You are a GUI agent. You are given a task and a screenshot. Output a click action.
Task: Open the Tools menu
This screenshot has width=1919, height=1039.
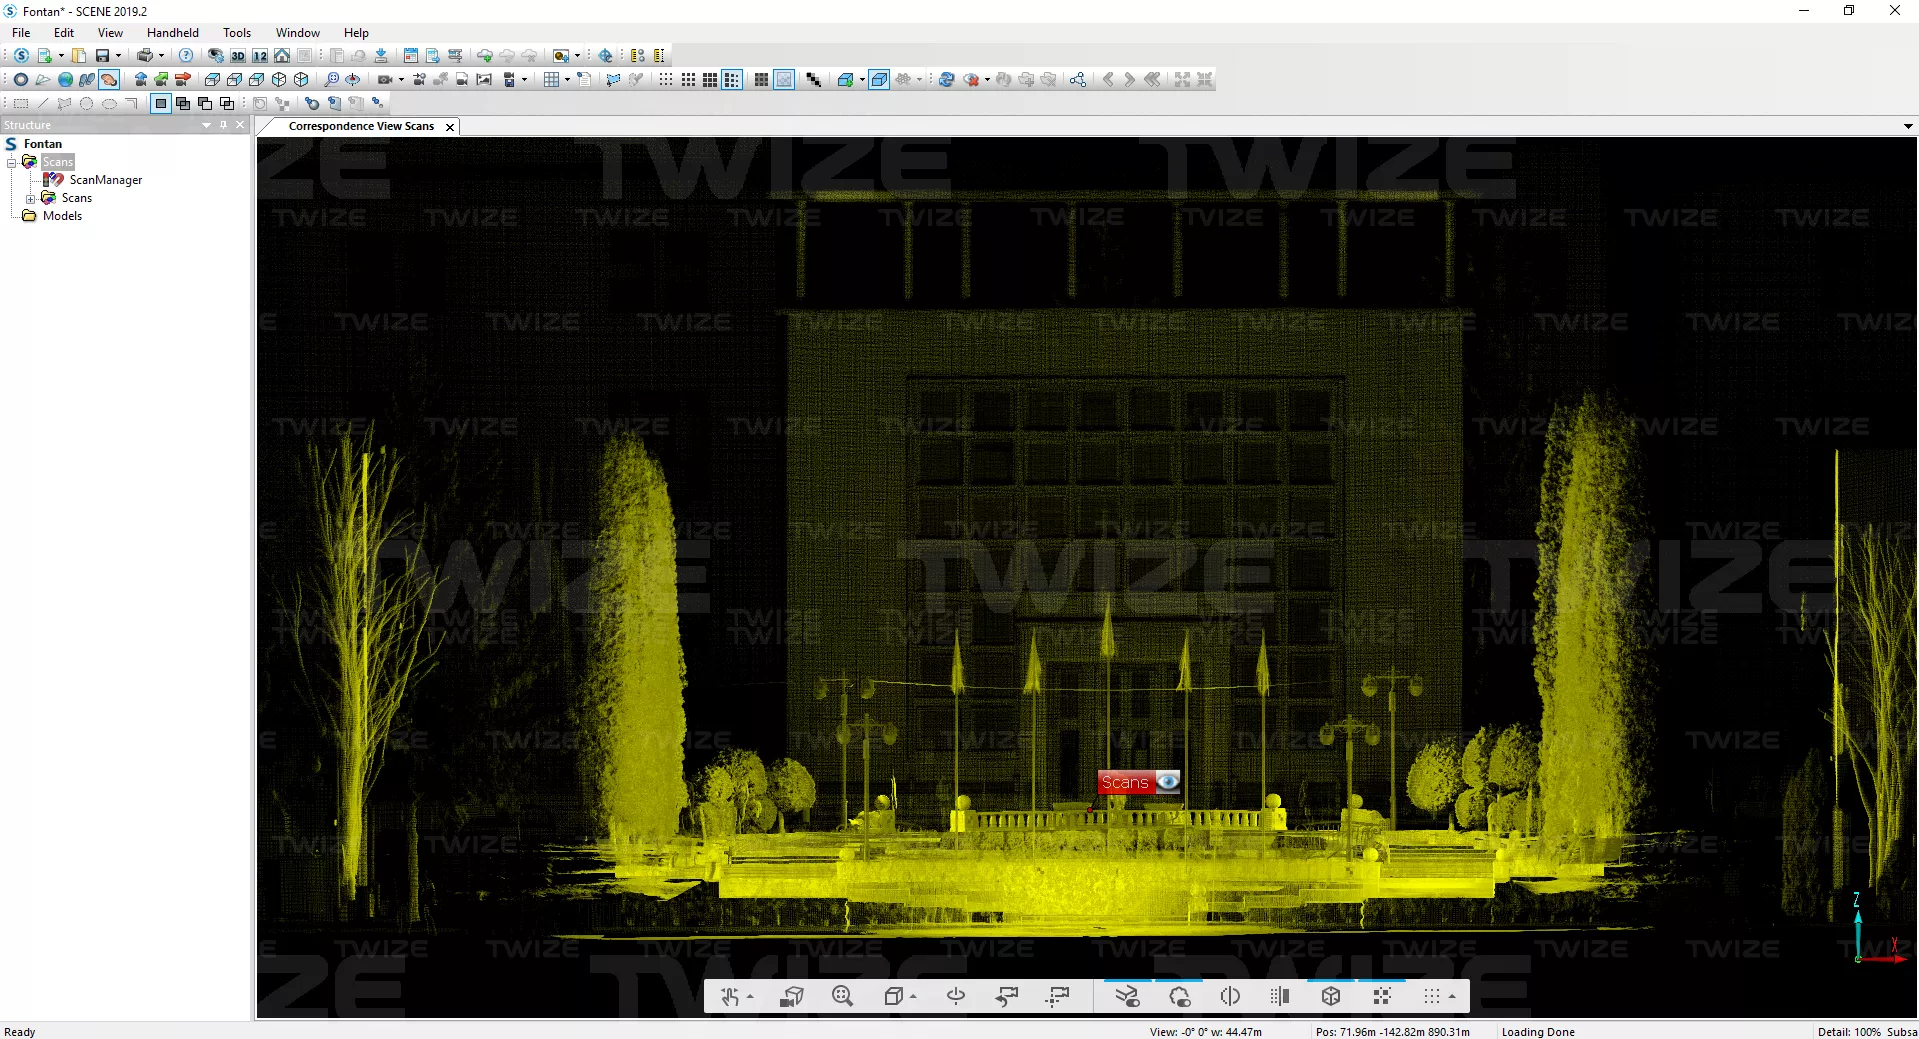click(236, 33)
